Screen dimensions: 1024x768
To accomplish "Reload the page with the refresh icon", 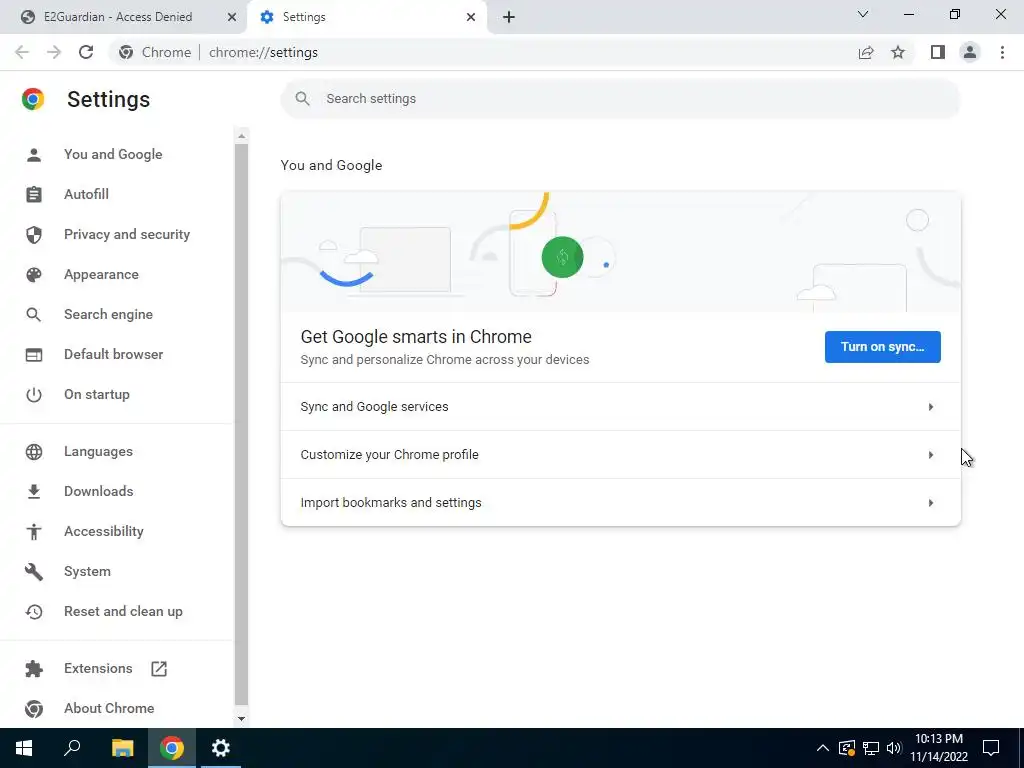I will [86, 52].
